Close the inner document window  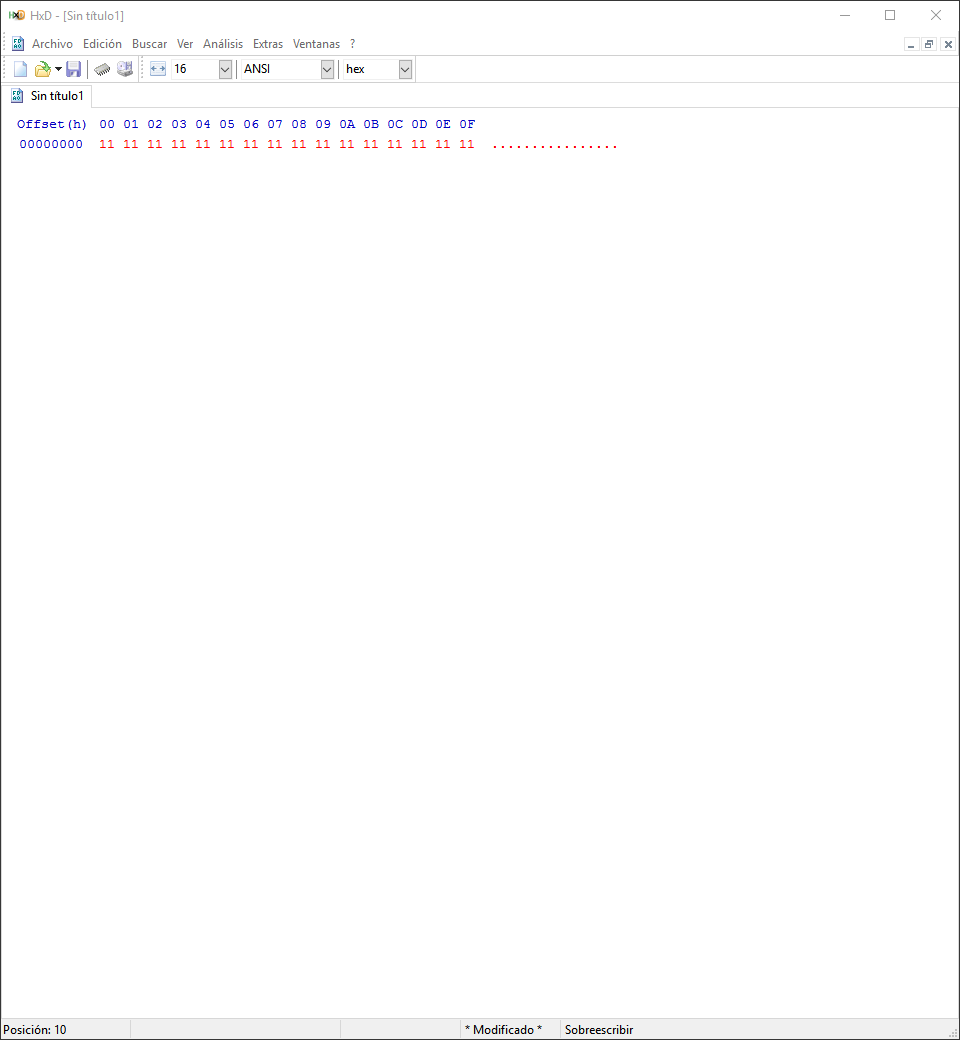948,44
